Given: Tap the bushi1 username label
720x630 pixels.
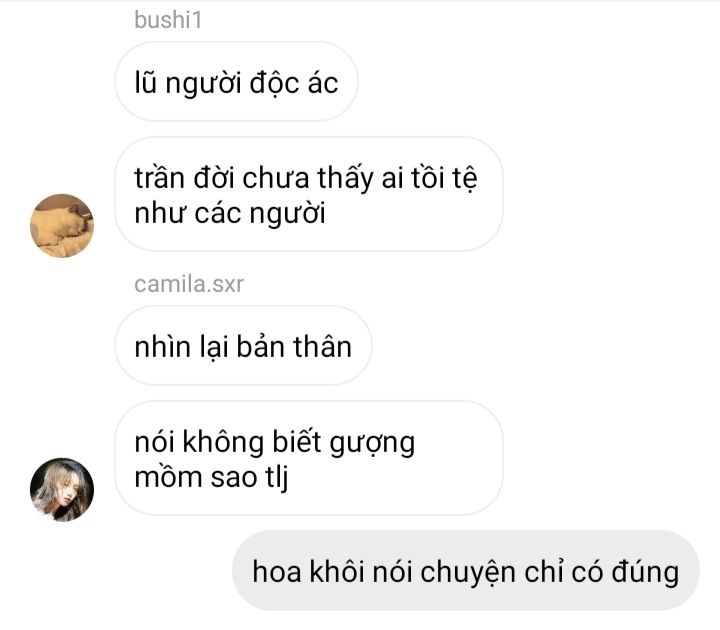Looking at the screenshot, I should click(x=168, y=20).
